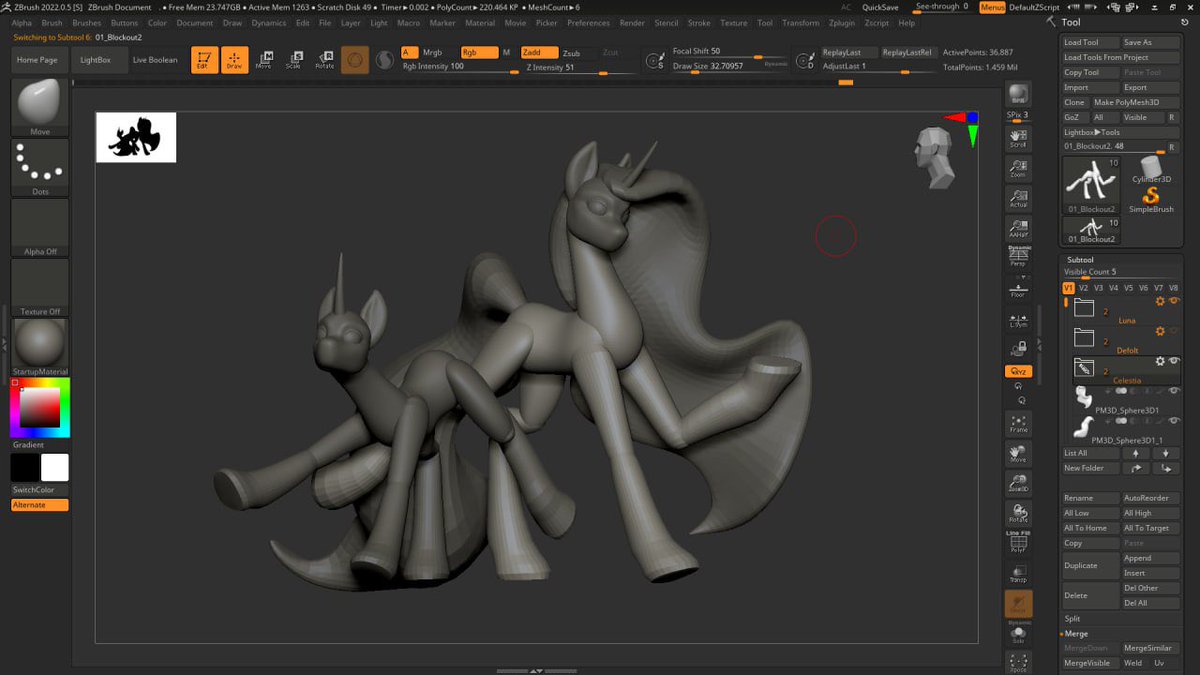The height and width of the screenshot is (675, 1200).
Task: Open the StartupMaterial selector
Action: (x=40, y=347)
